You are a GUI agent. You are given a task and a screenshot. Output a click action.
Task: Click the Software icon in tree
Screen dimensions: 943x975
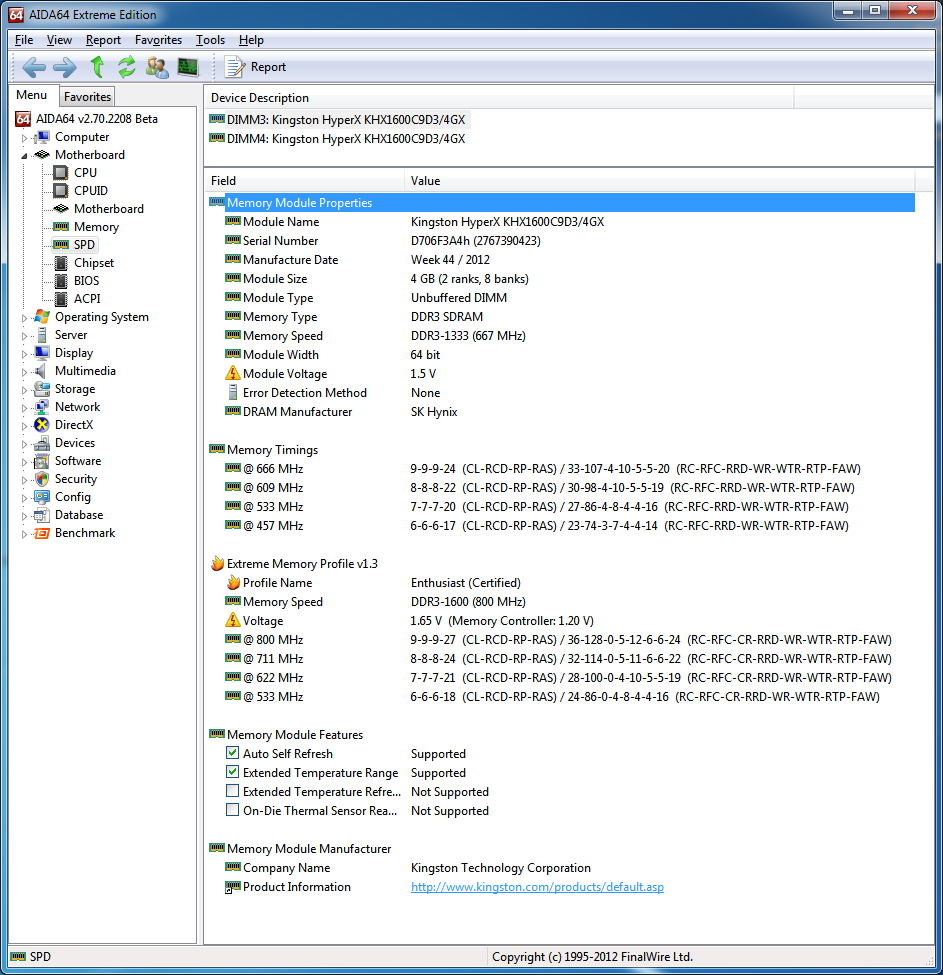(42, 461)
